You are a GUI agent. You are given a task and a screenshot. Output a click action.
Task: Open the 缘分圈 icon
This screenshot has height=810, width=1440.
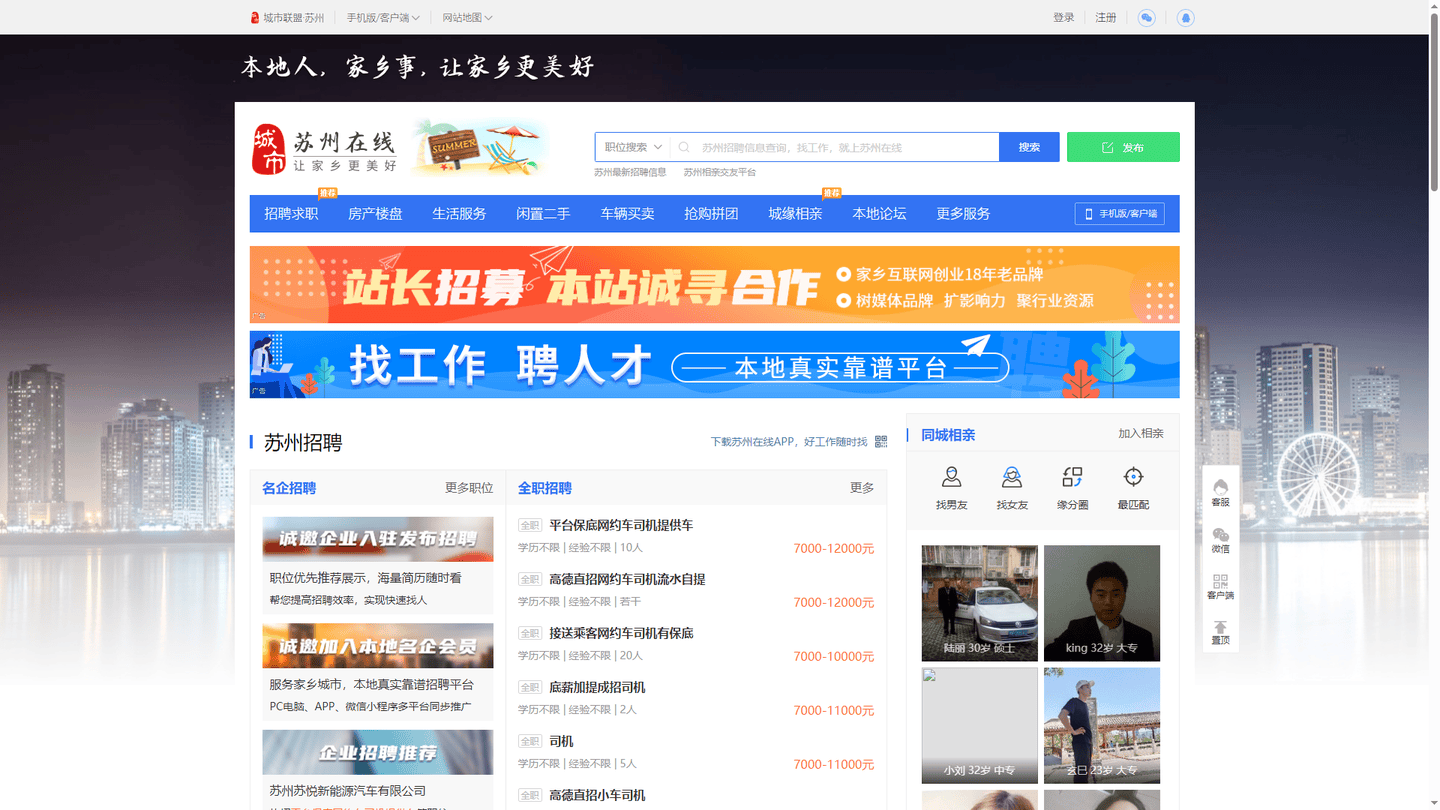tap(1073, 477)
